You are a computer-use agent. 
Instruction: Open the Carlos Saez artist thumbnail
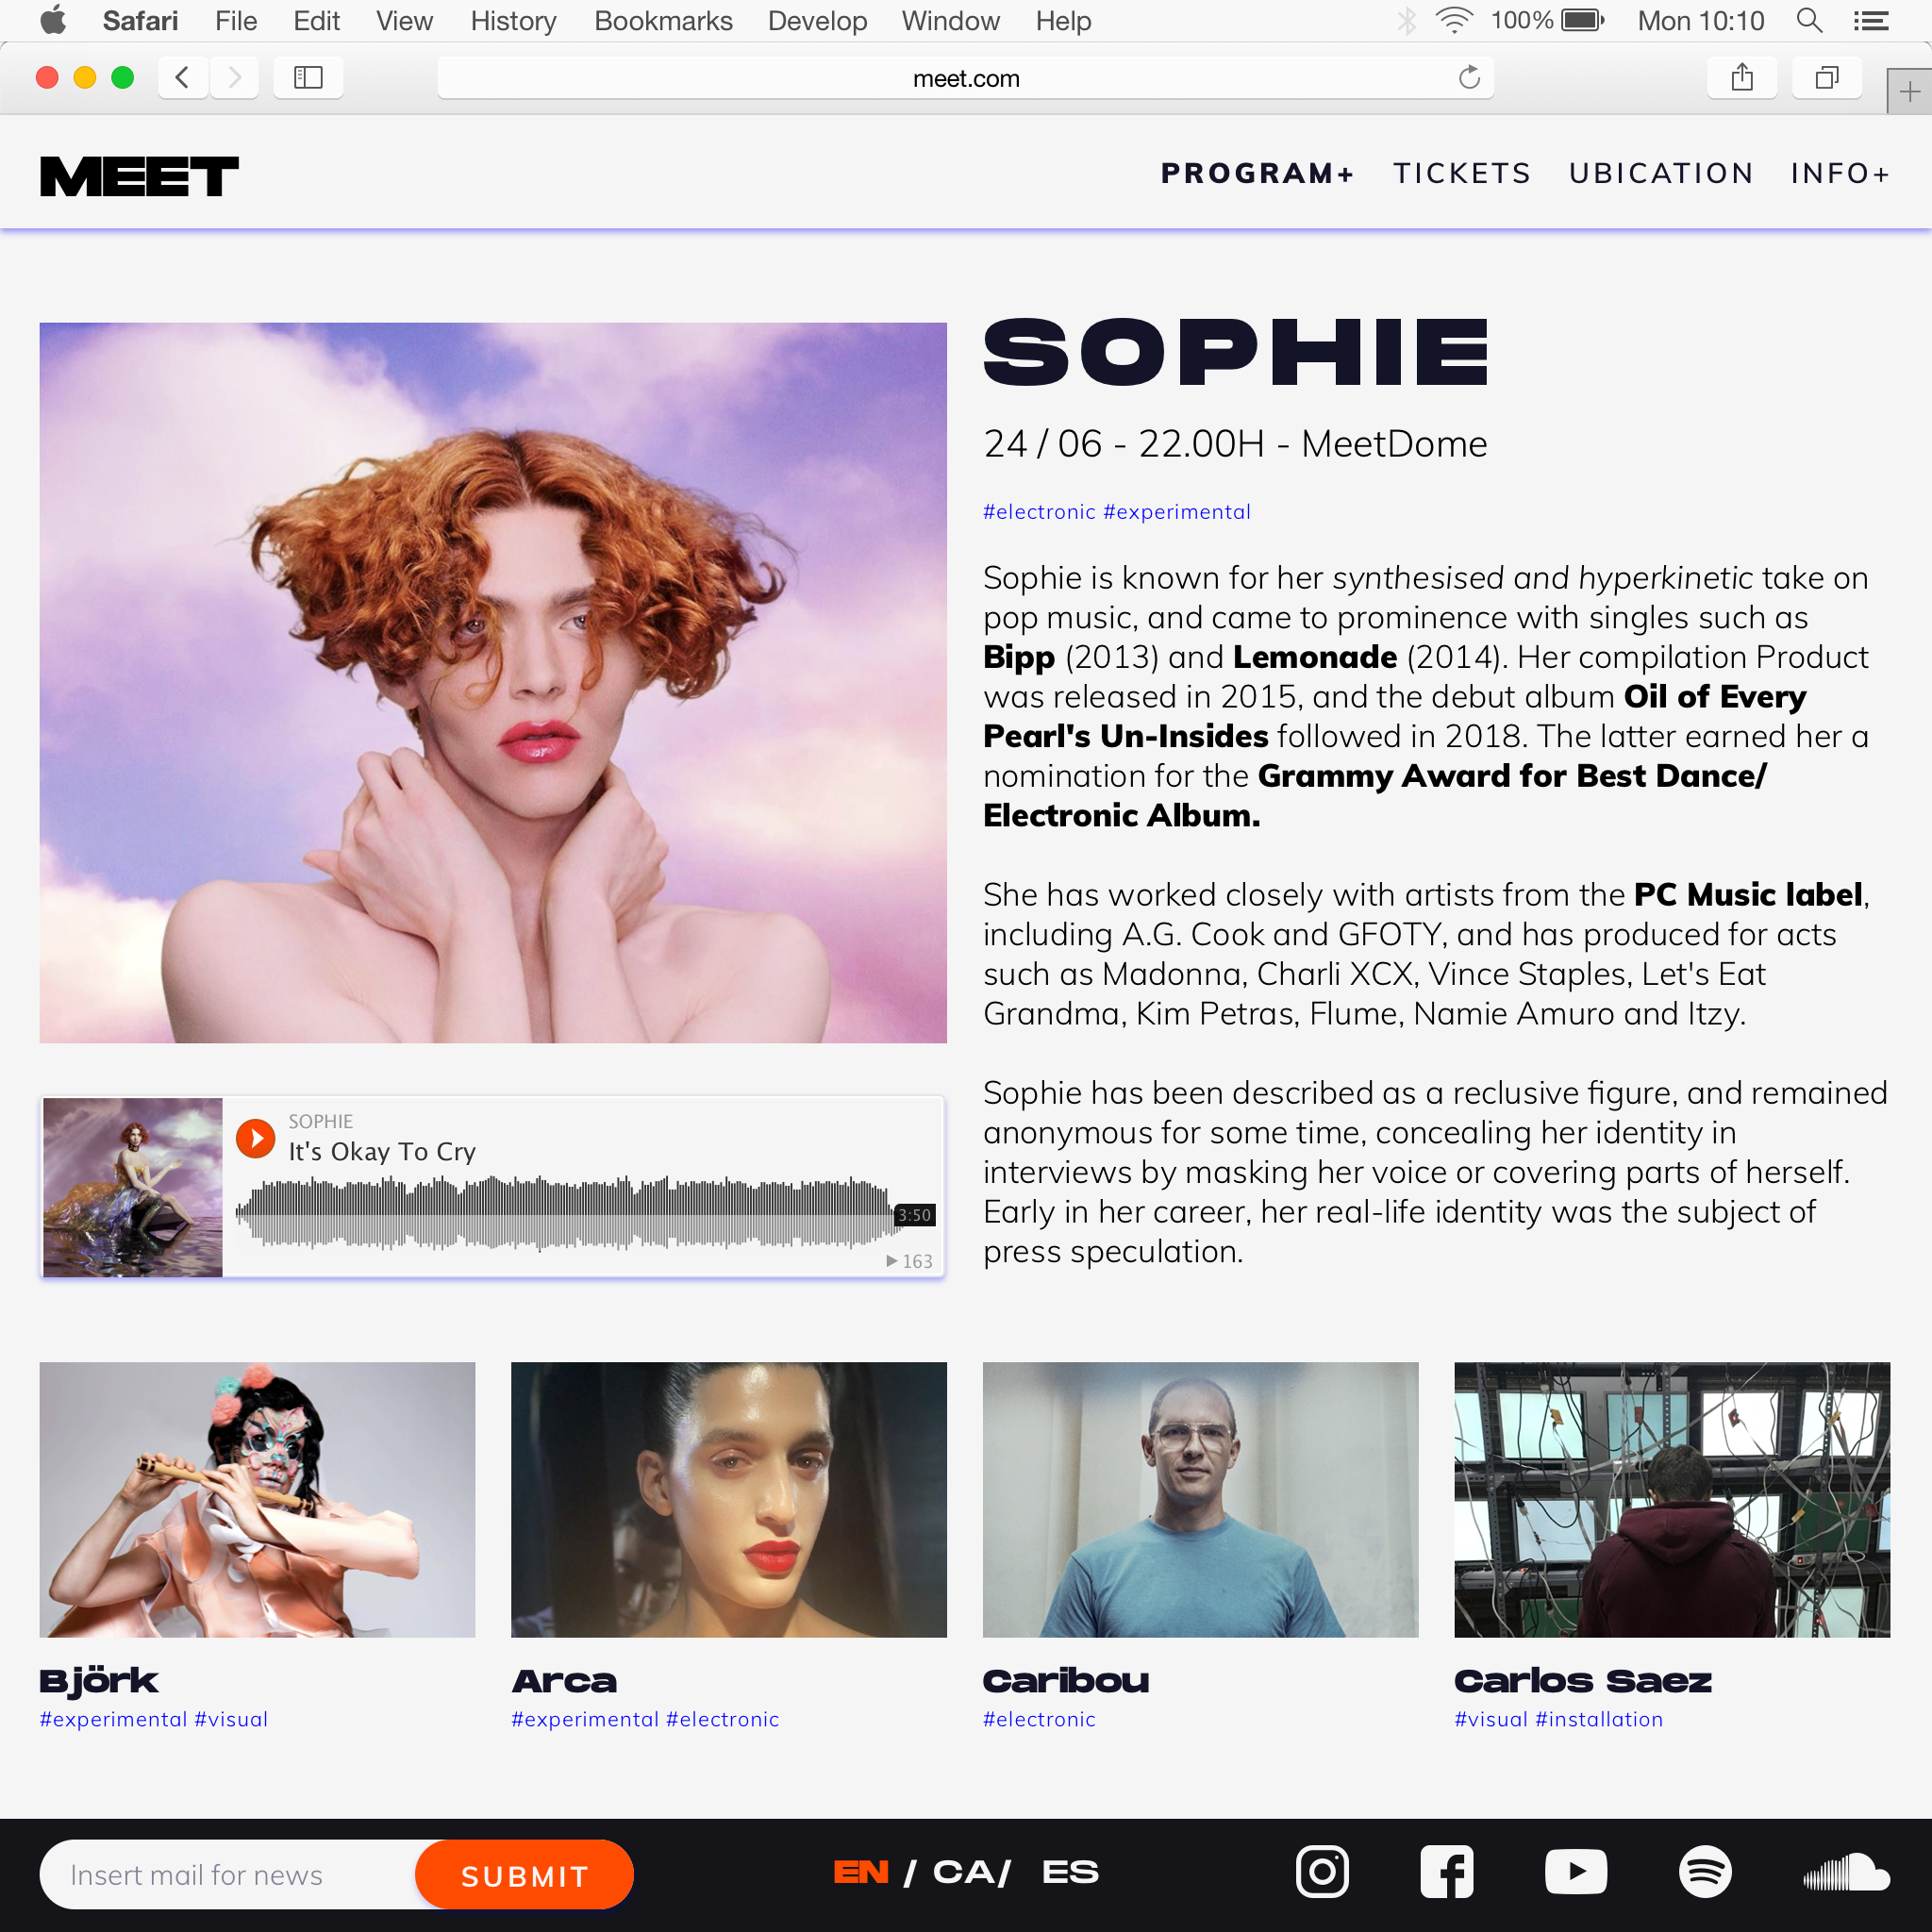click(x=1672, y=1499)
